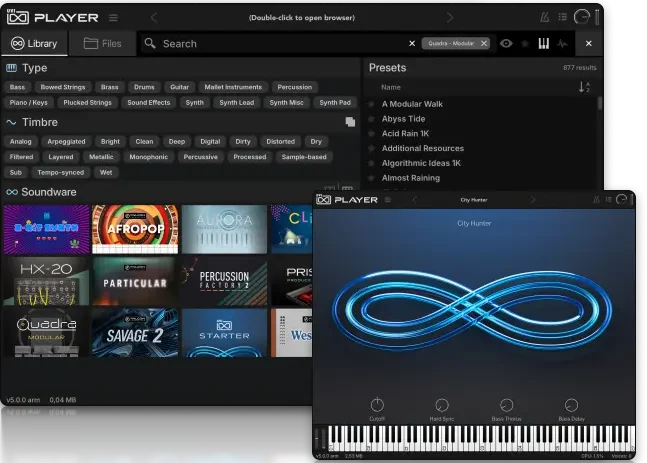
Task: Switch to the Library tab
Action: pyautogui.click(x=34, y=43)
